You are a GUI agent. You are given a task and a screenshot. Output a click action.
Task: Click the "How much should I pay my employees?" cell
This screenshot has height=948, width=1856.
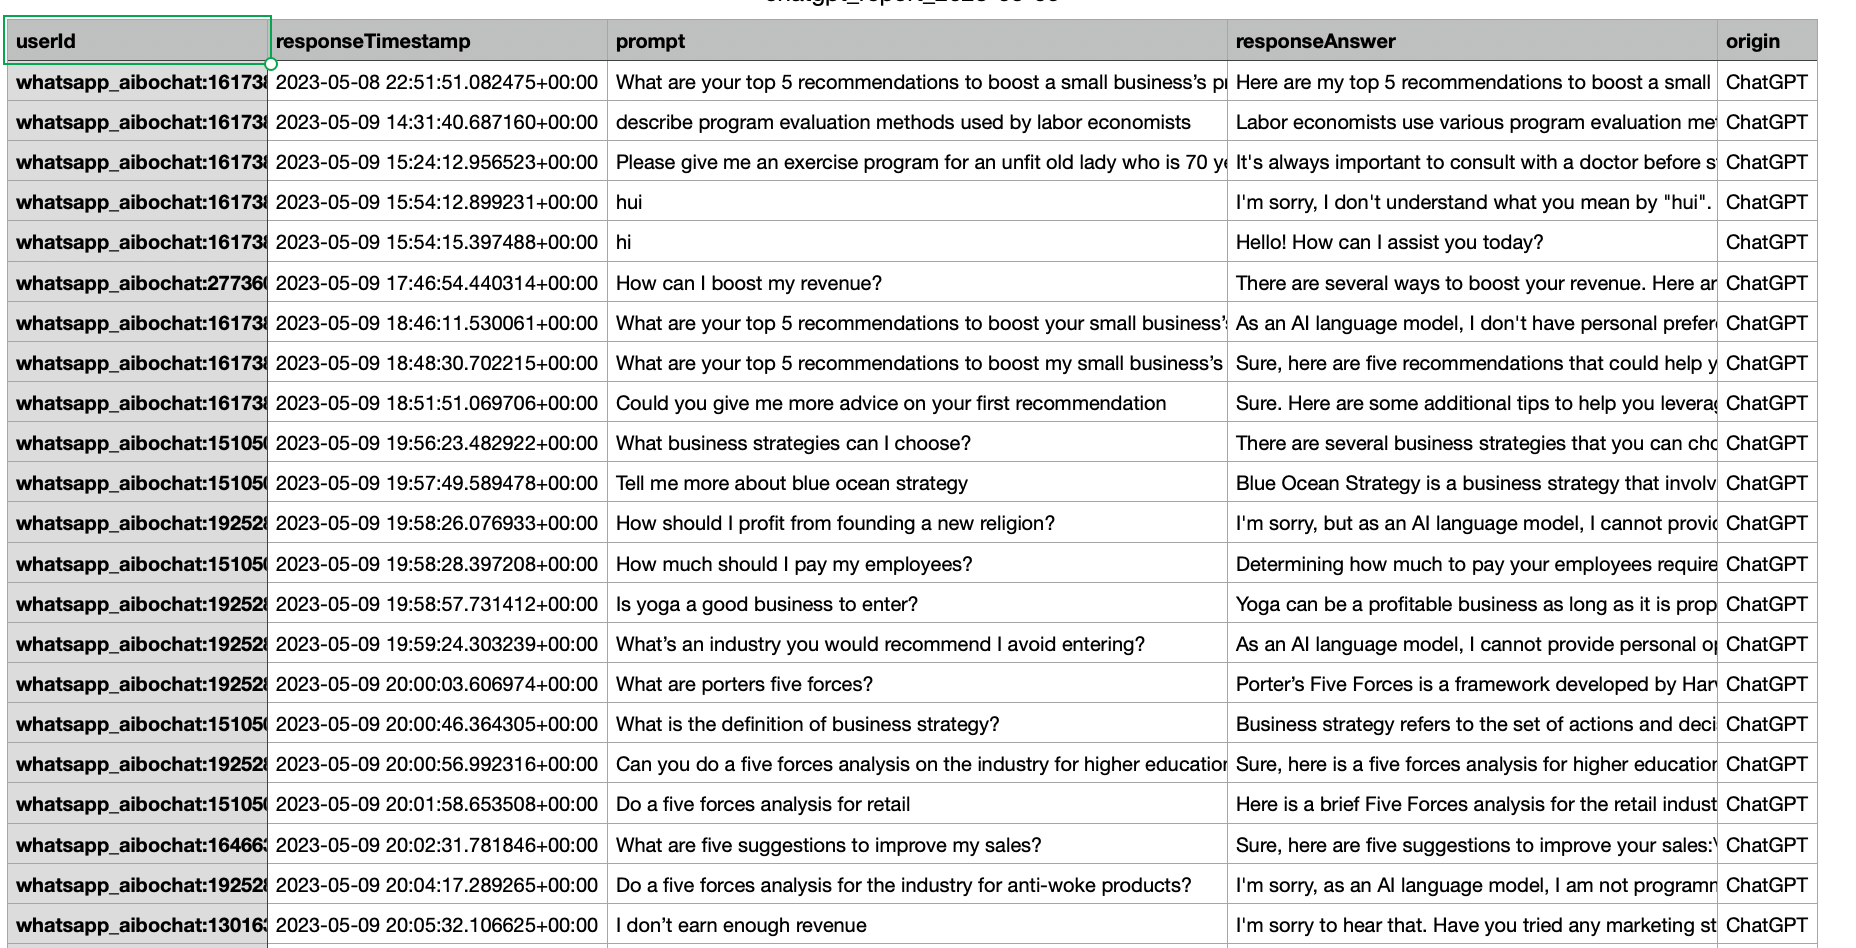[x=917, y=564]
